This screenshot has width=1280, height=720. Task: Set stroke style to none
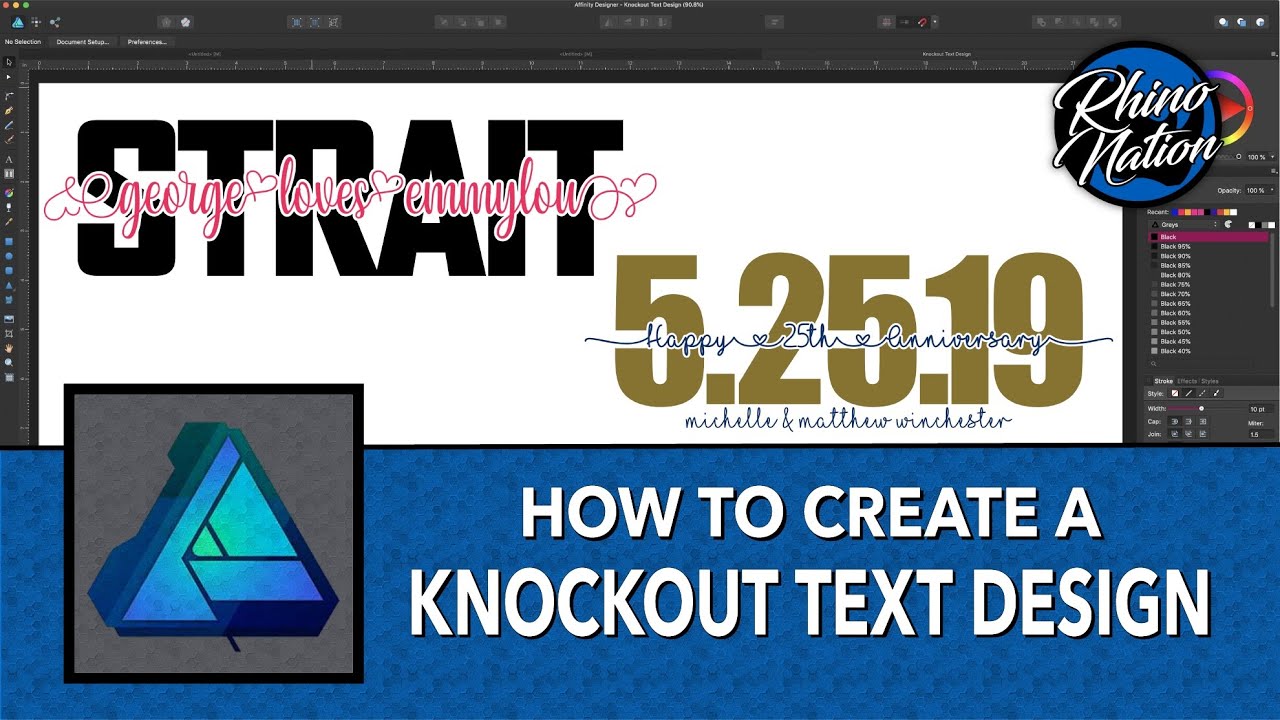click(x=1175, y=393)
